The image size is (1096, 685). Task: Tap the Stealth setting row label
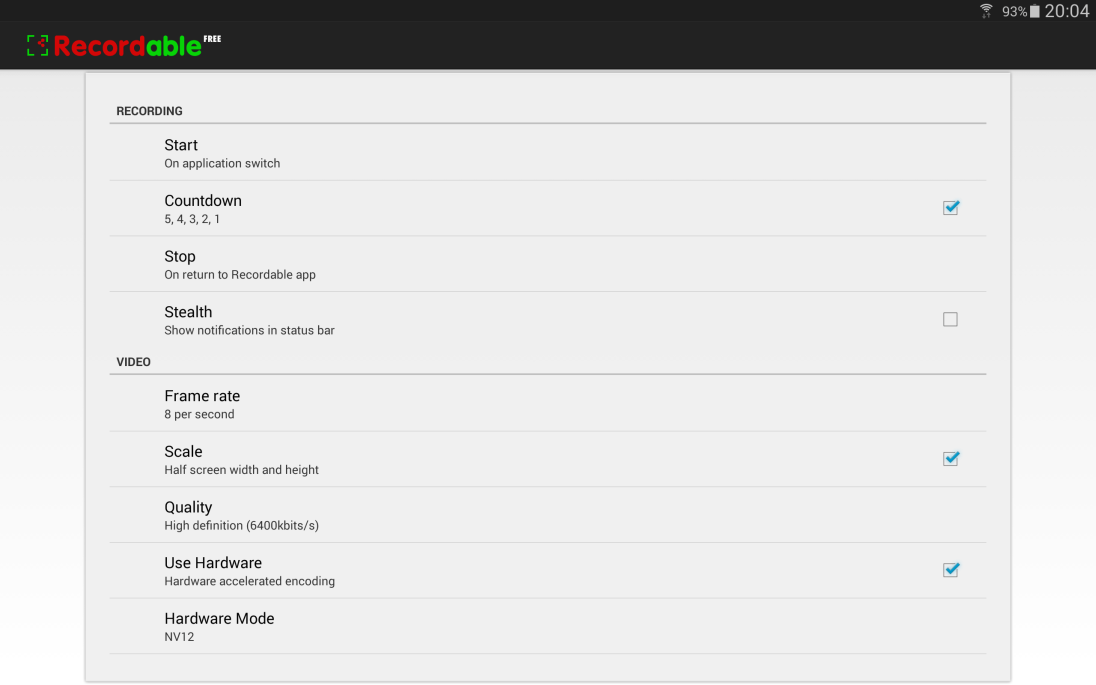[x=188, y=312]
